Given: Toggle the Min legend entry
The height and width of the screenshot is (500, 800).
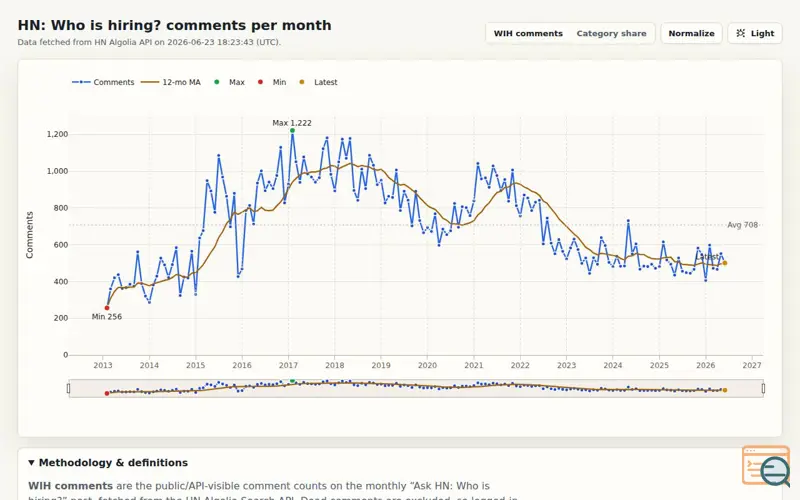Looking at the screenshot, I should point(272,82).
